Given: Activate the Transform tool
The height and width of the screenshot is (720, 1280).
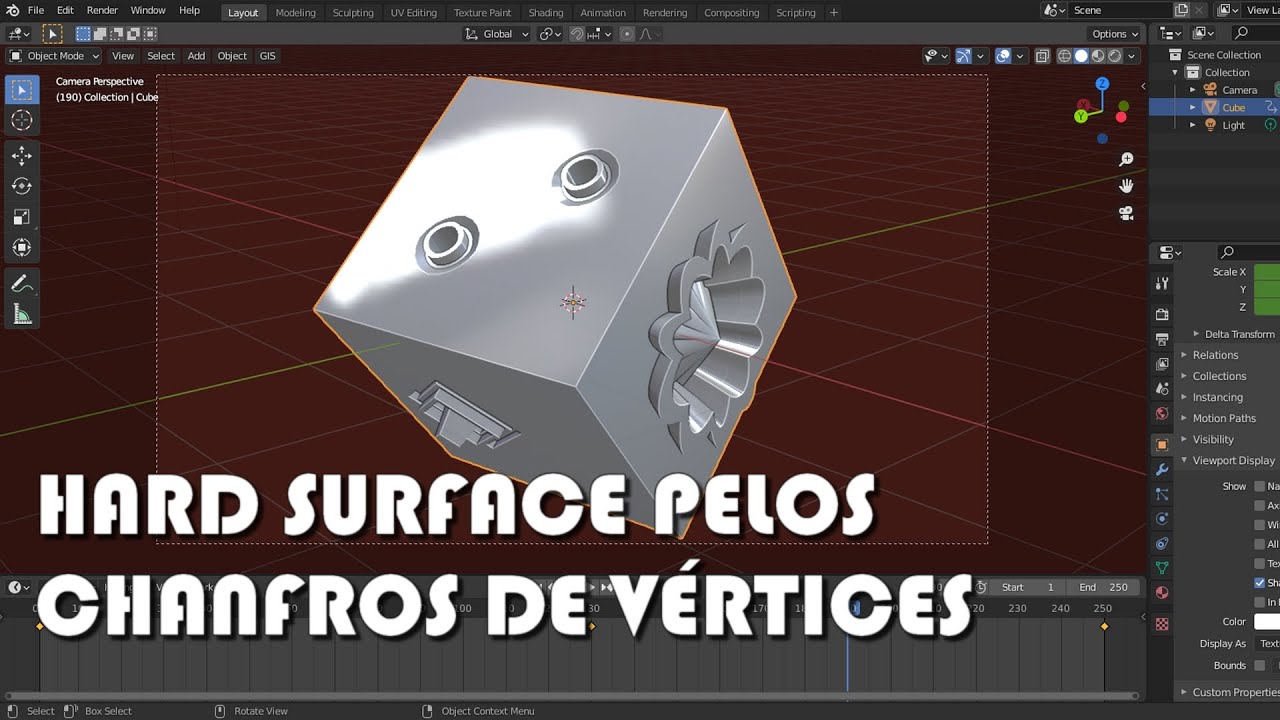Looking at the screenshot, I should [x=21, y=248].
